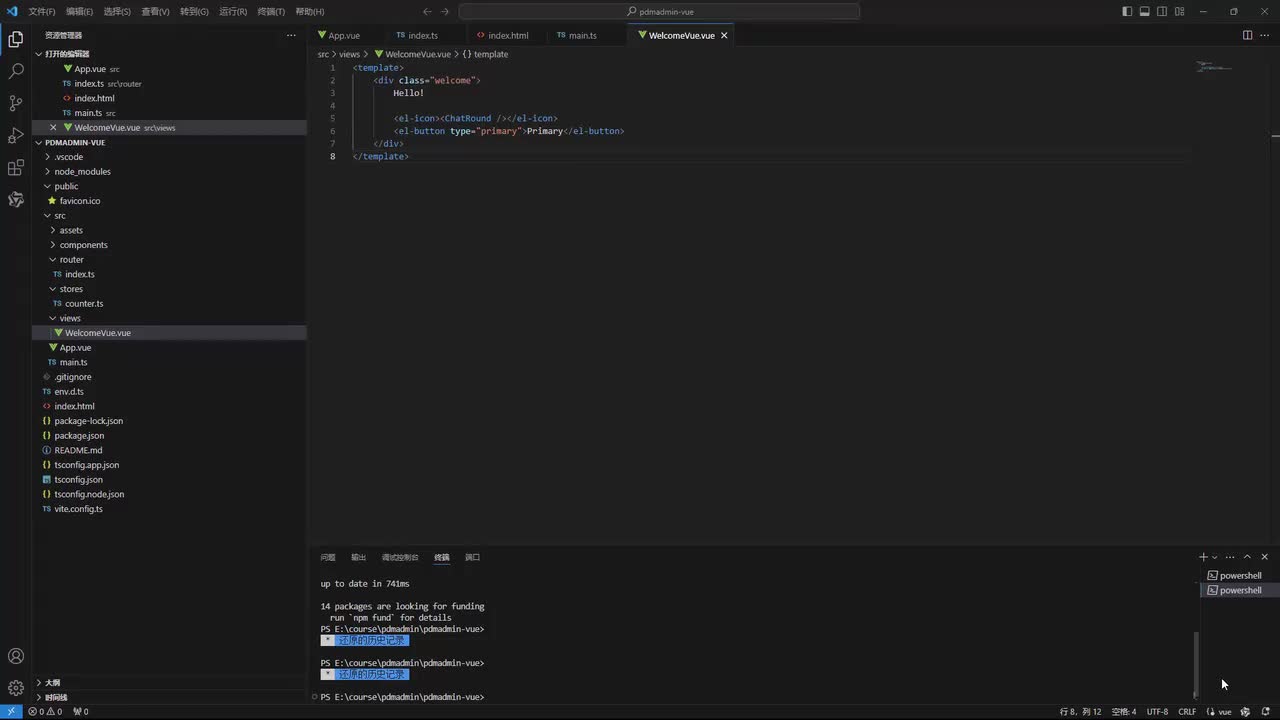1280x720 pixels.
Task: Split the editor to the right
Action: coord(1247,35)
